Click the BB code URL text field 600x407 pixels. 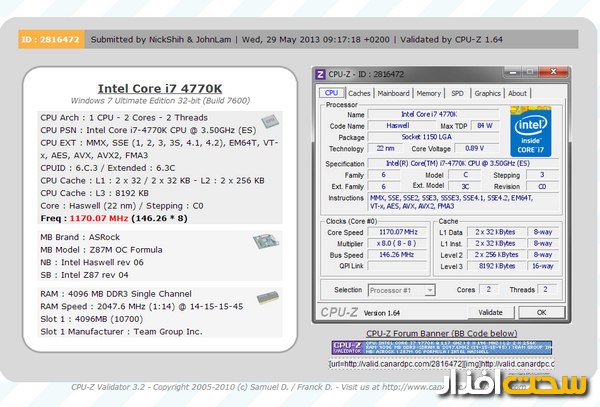point(442,364)
